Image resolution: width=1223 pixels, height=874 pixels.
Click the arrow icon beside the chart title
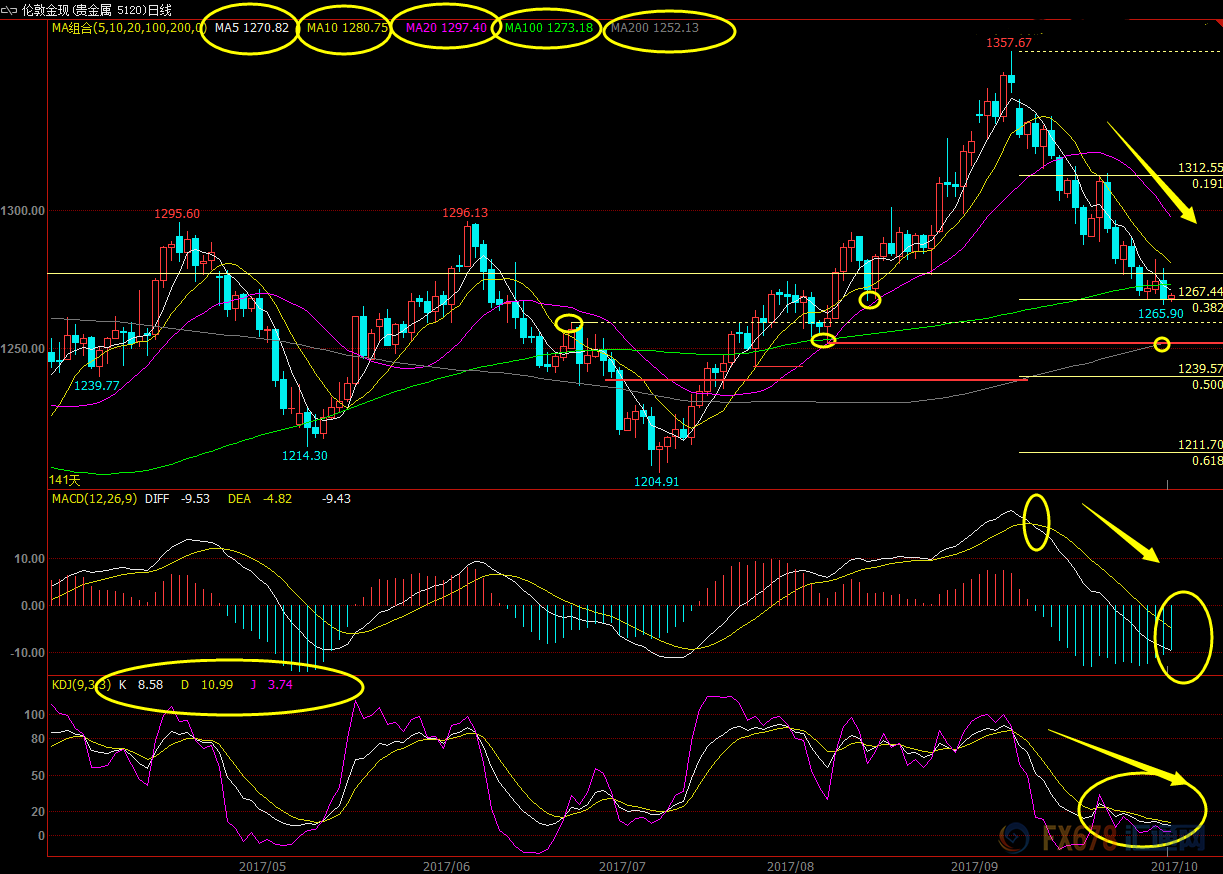[10, 9]
